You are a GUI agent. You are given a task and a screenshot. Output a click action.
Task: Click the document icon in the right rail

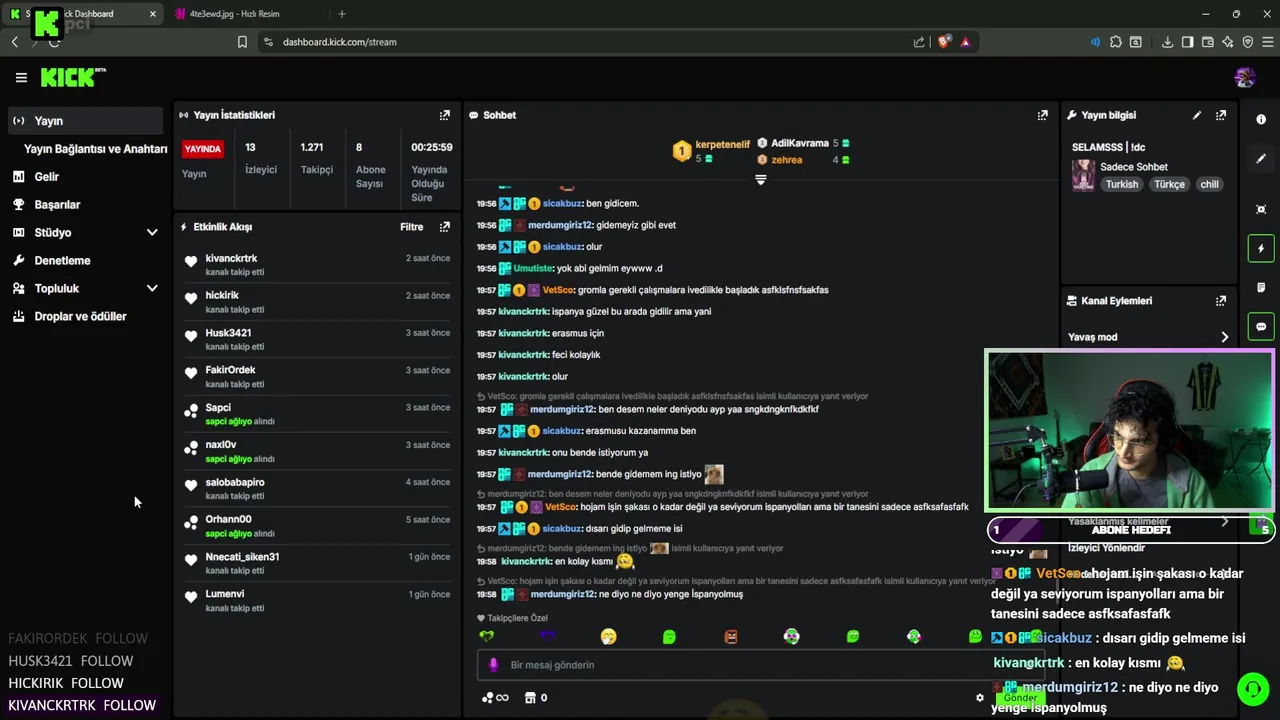pos(1261,287)
